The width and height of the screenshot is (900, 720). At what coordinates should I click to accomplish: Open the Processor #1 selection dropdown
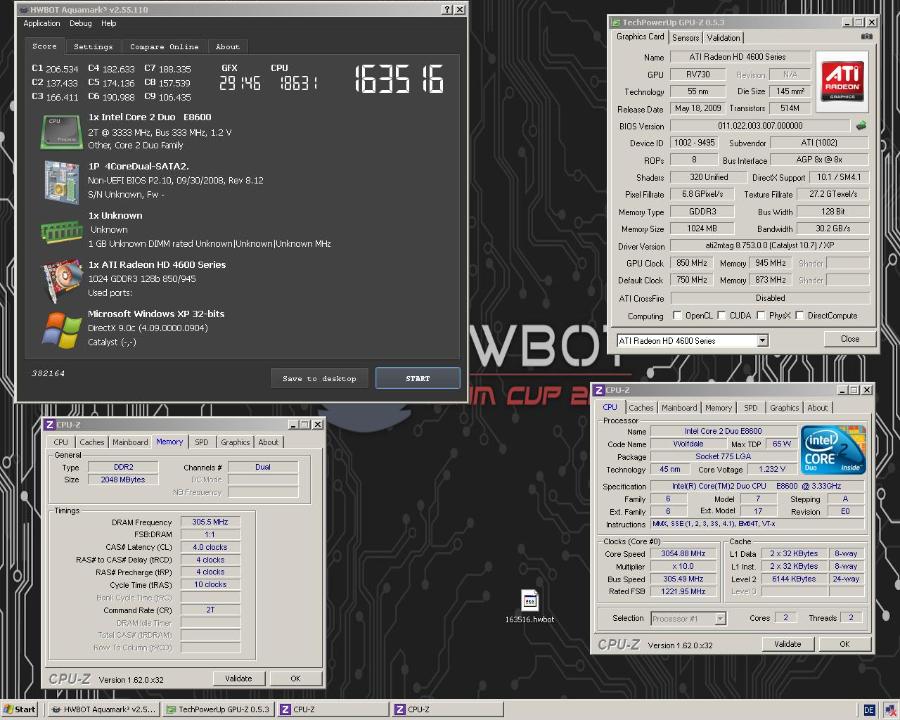tap(720, 618)
